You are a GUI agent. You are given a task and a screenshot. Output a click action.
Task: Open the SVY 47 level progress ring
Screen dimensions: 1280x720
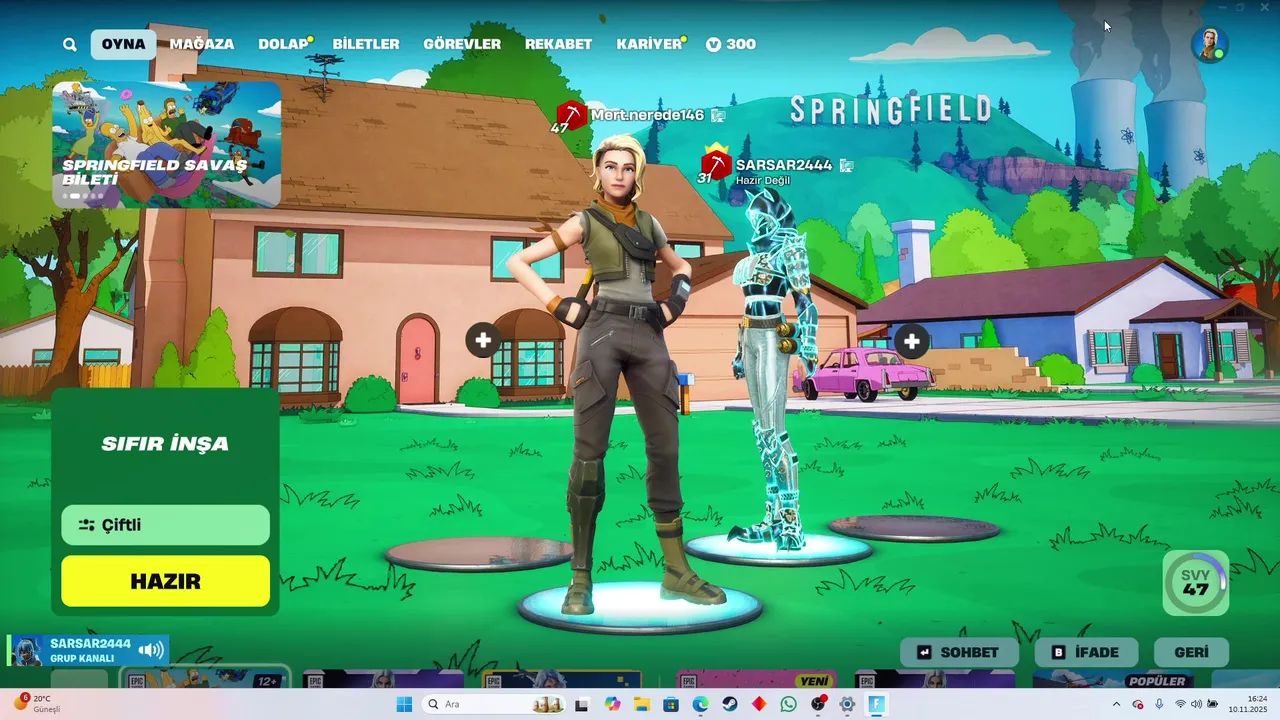point(1196,582)
